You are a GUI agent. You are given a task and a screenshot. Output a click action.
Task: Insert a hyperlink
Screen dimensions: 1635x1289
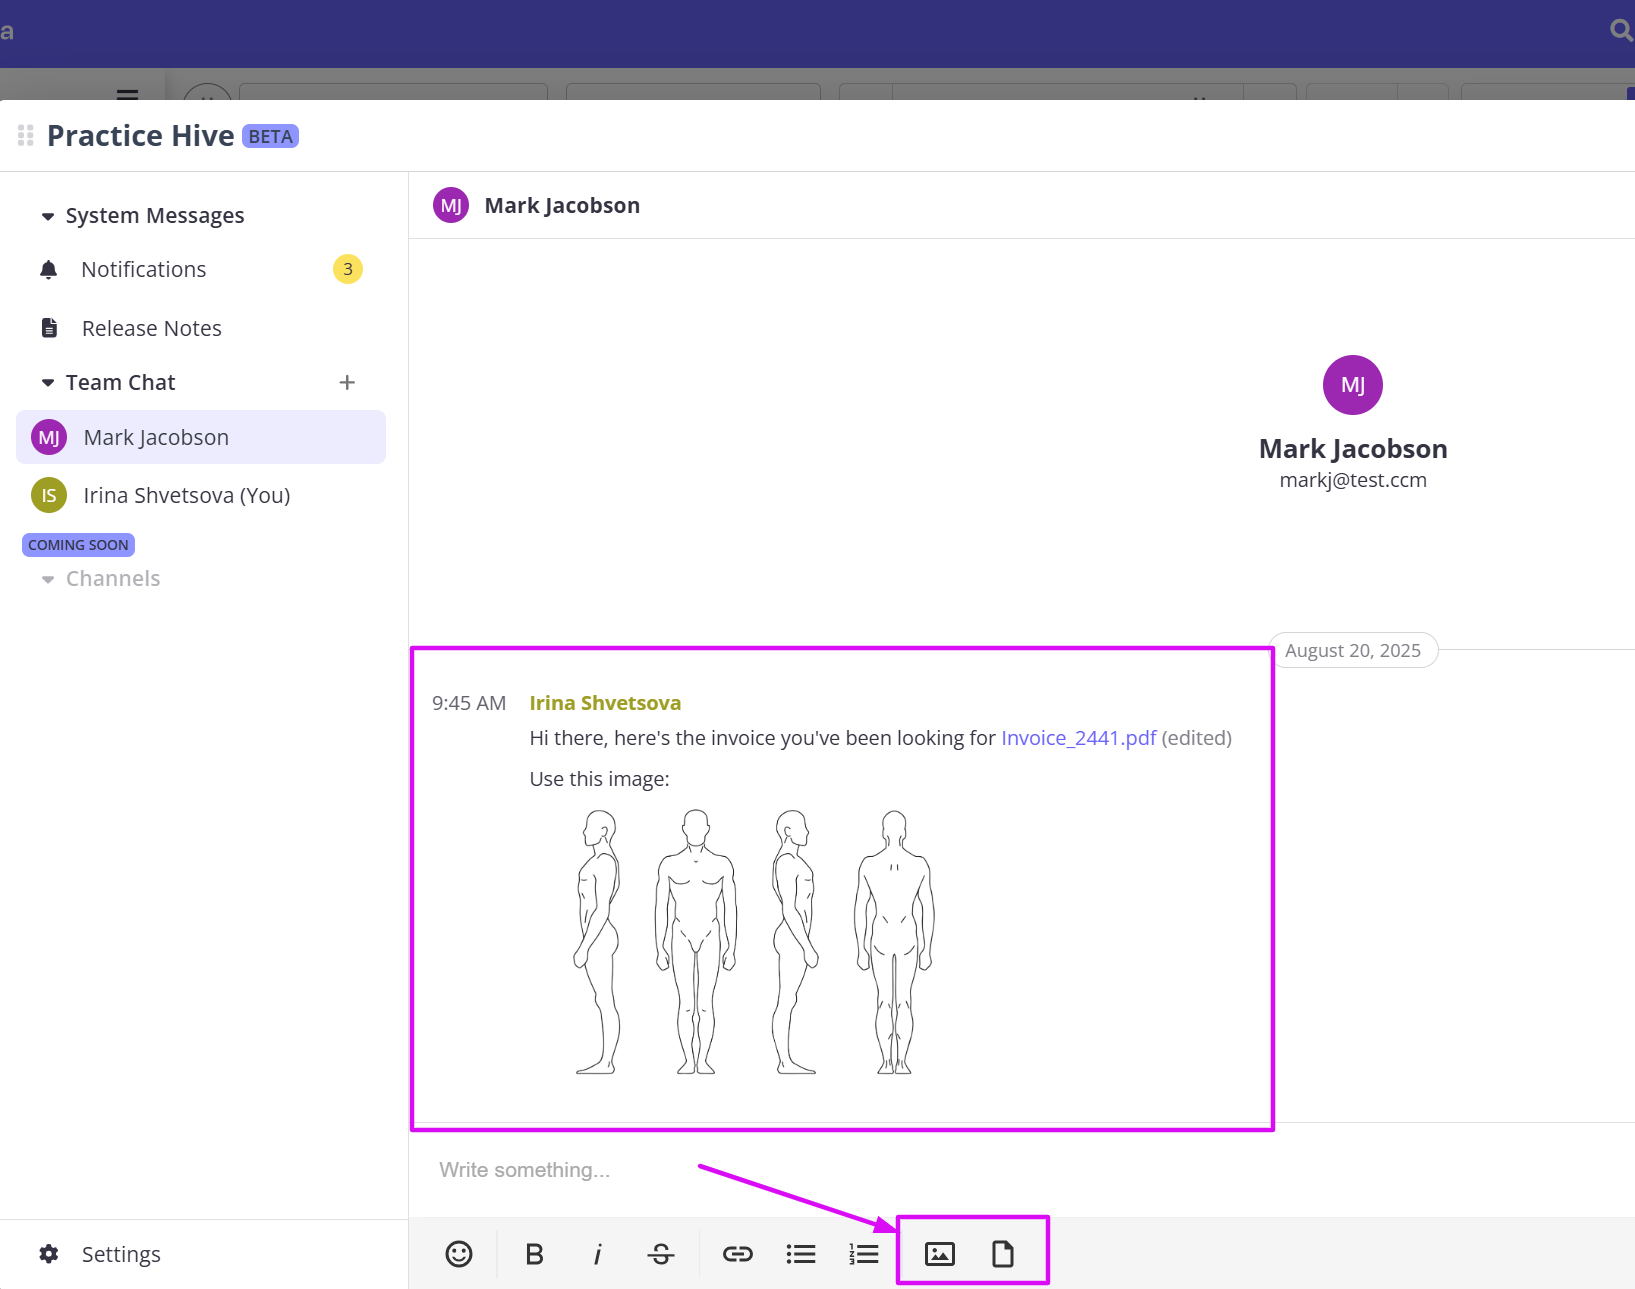point(737,1253)
